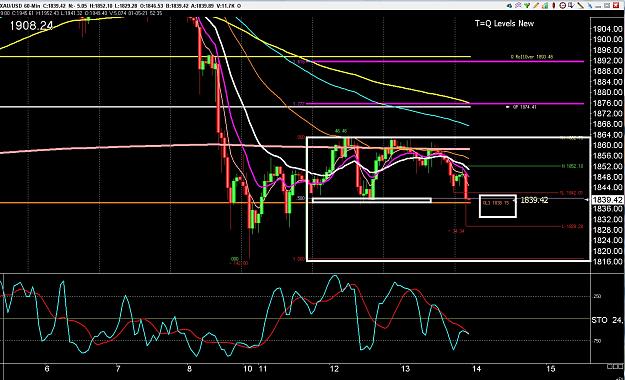Screen dimensions: 625x380
Task: Click the L:1829.28 low value in title bar
Action: pos(126,6)
